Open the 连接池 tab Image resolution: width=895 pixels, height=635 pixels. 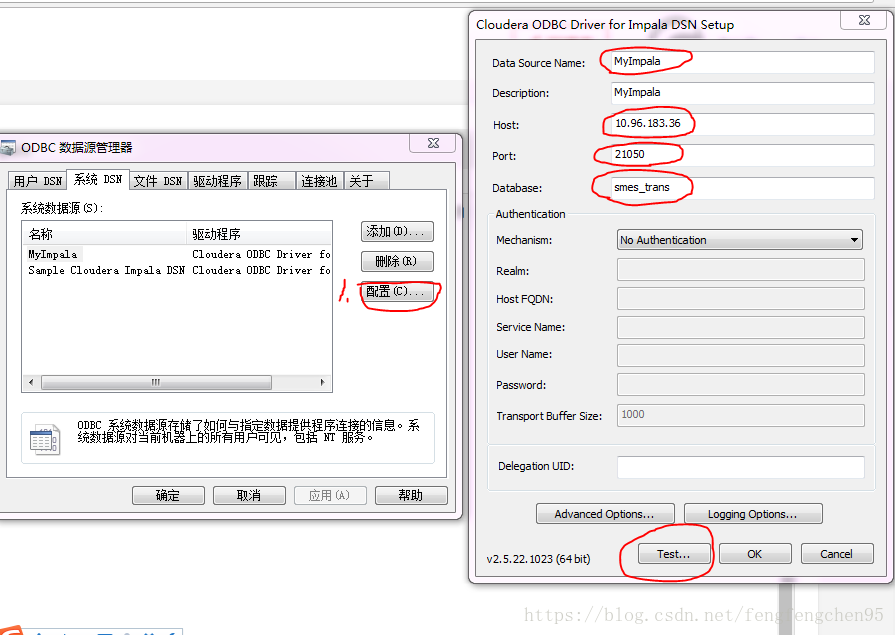[x=319, y=181]
